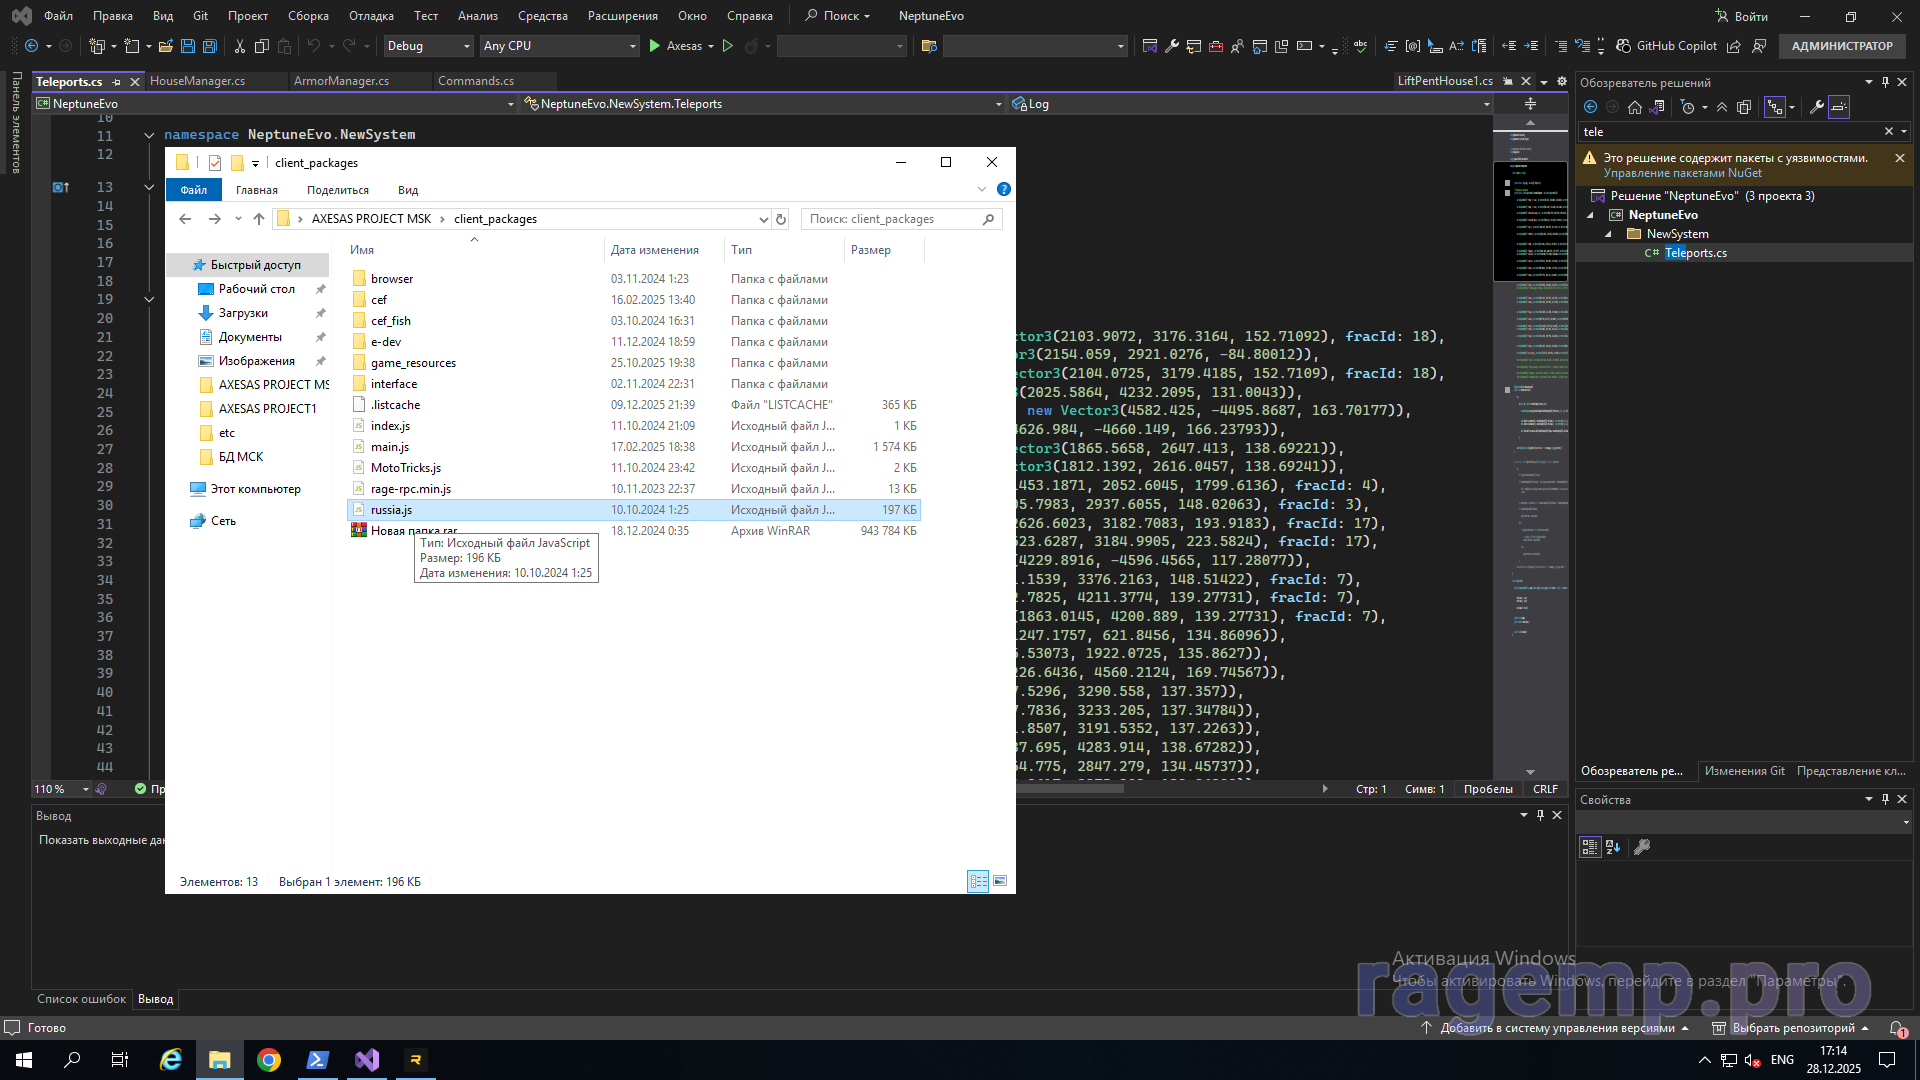Open Properties wrench icon in Solution Explorer
The width and height of the screenshot is (1920, 1080).
(1817, 107)
